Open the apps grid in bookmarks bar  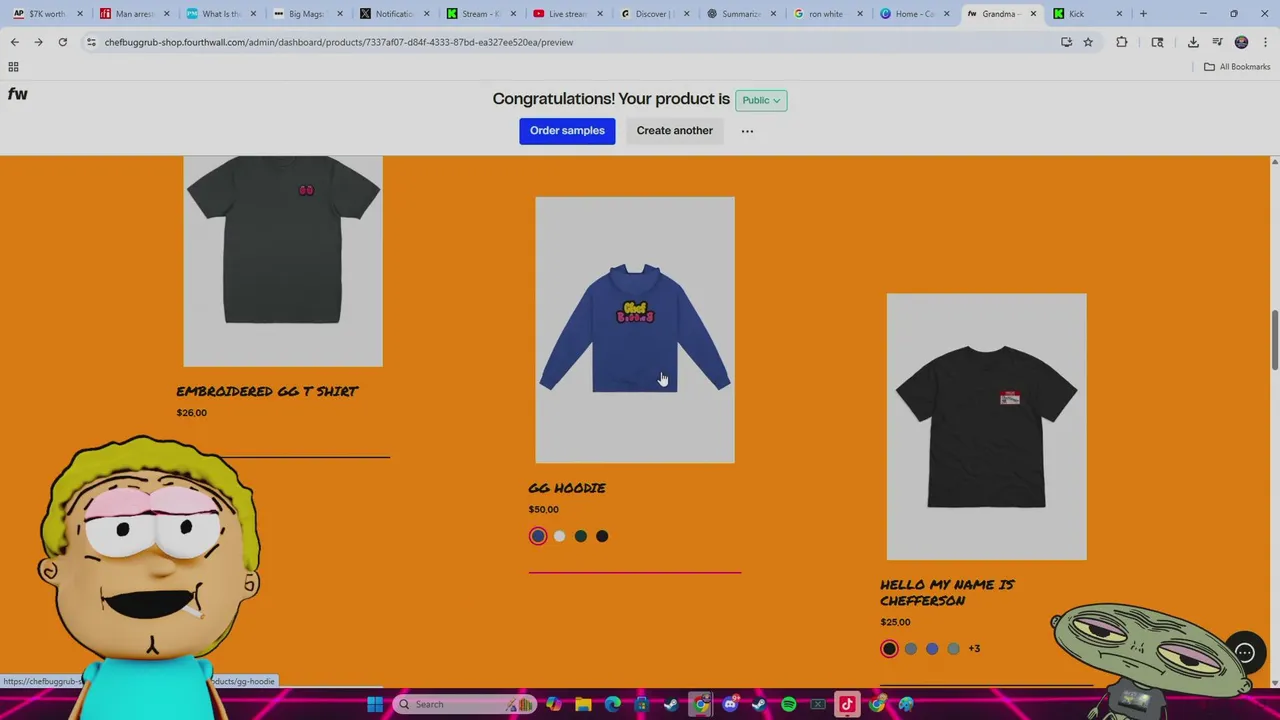[13, 67]
